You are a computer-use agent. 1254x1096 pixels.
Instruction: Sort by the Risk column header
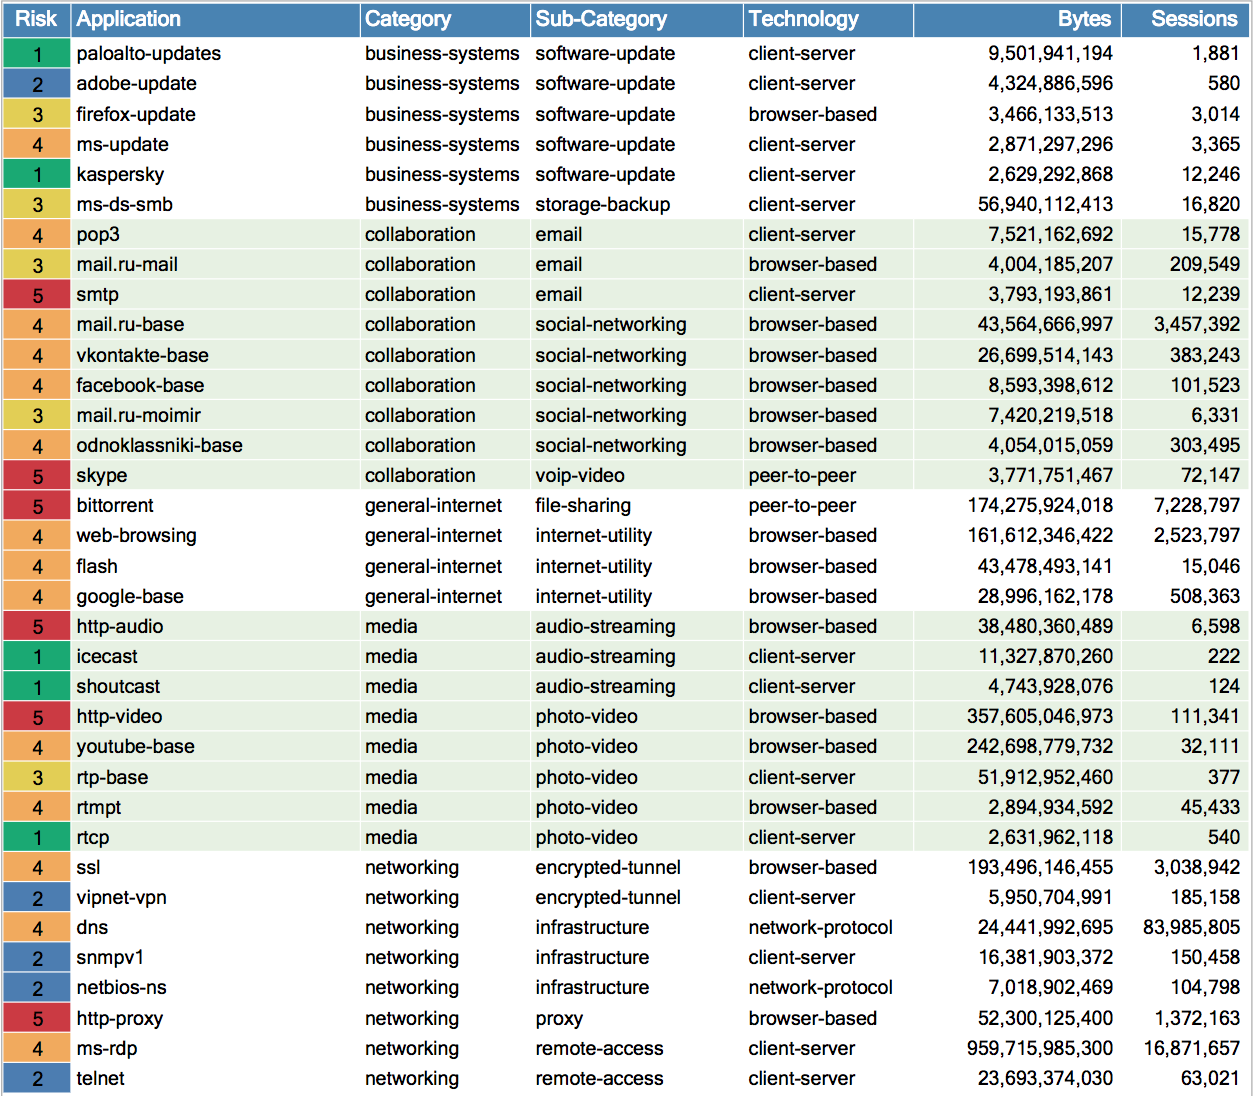pos(36,19)
